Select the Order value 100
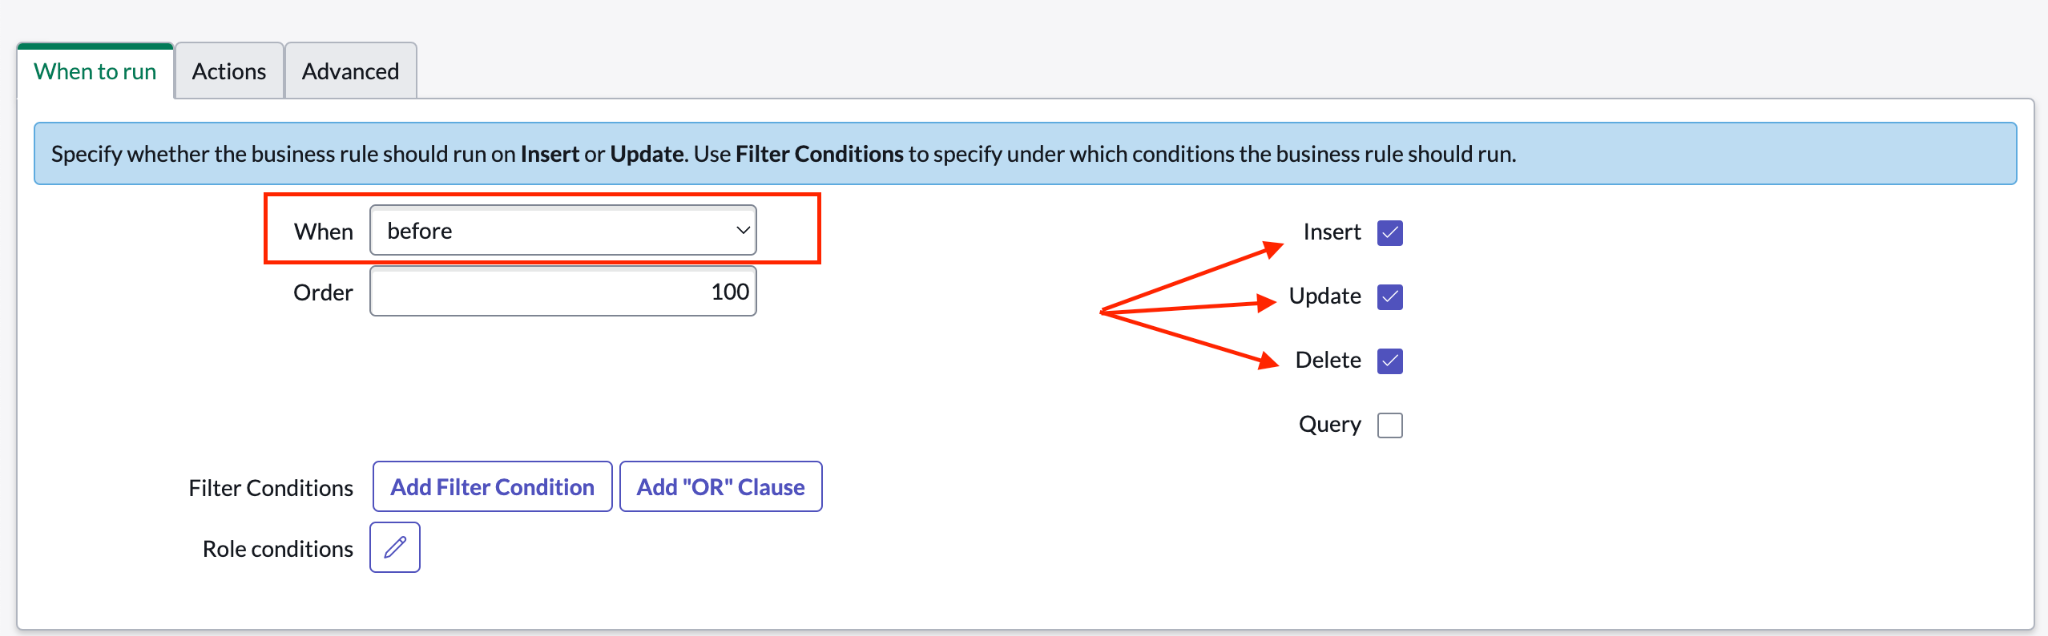 coord(730,291)
